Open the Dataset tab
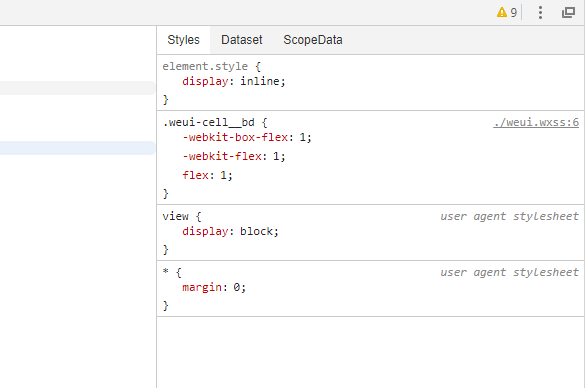The height and width of the screenshot is (388, 585). pyautogui.click(x=241, y=40)
